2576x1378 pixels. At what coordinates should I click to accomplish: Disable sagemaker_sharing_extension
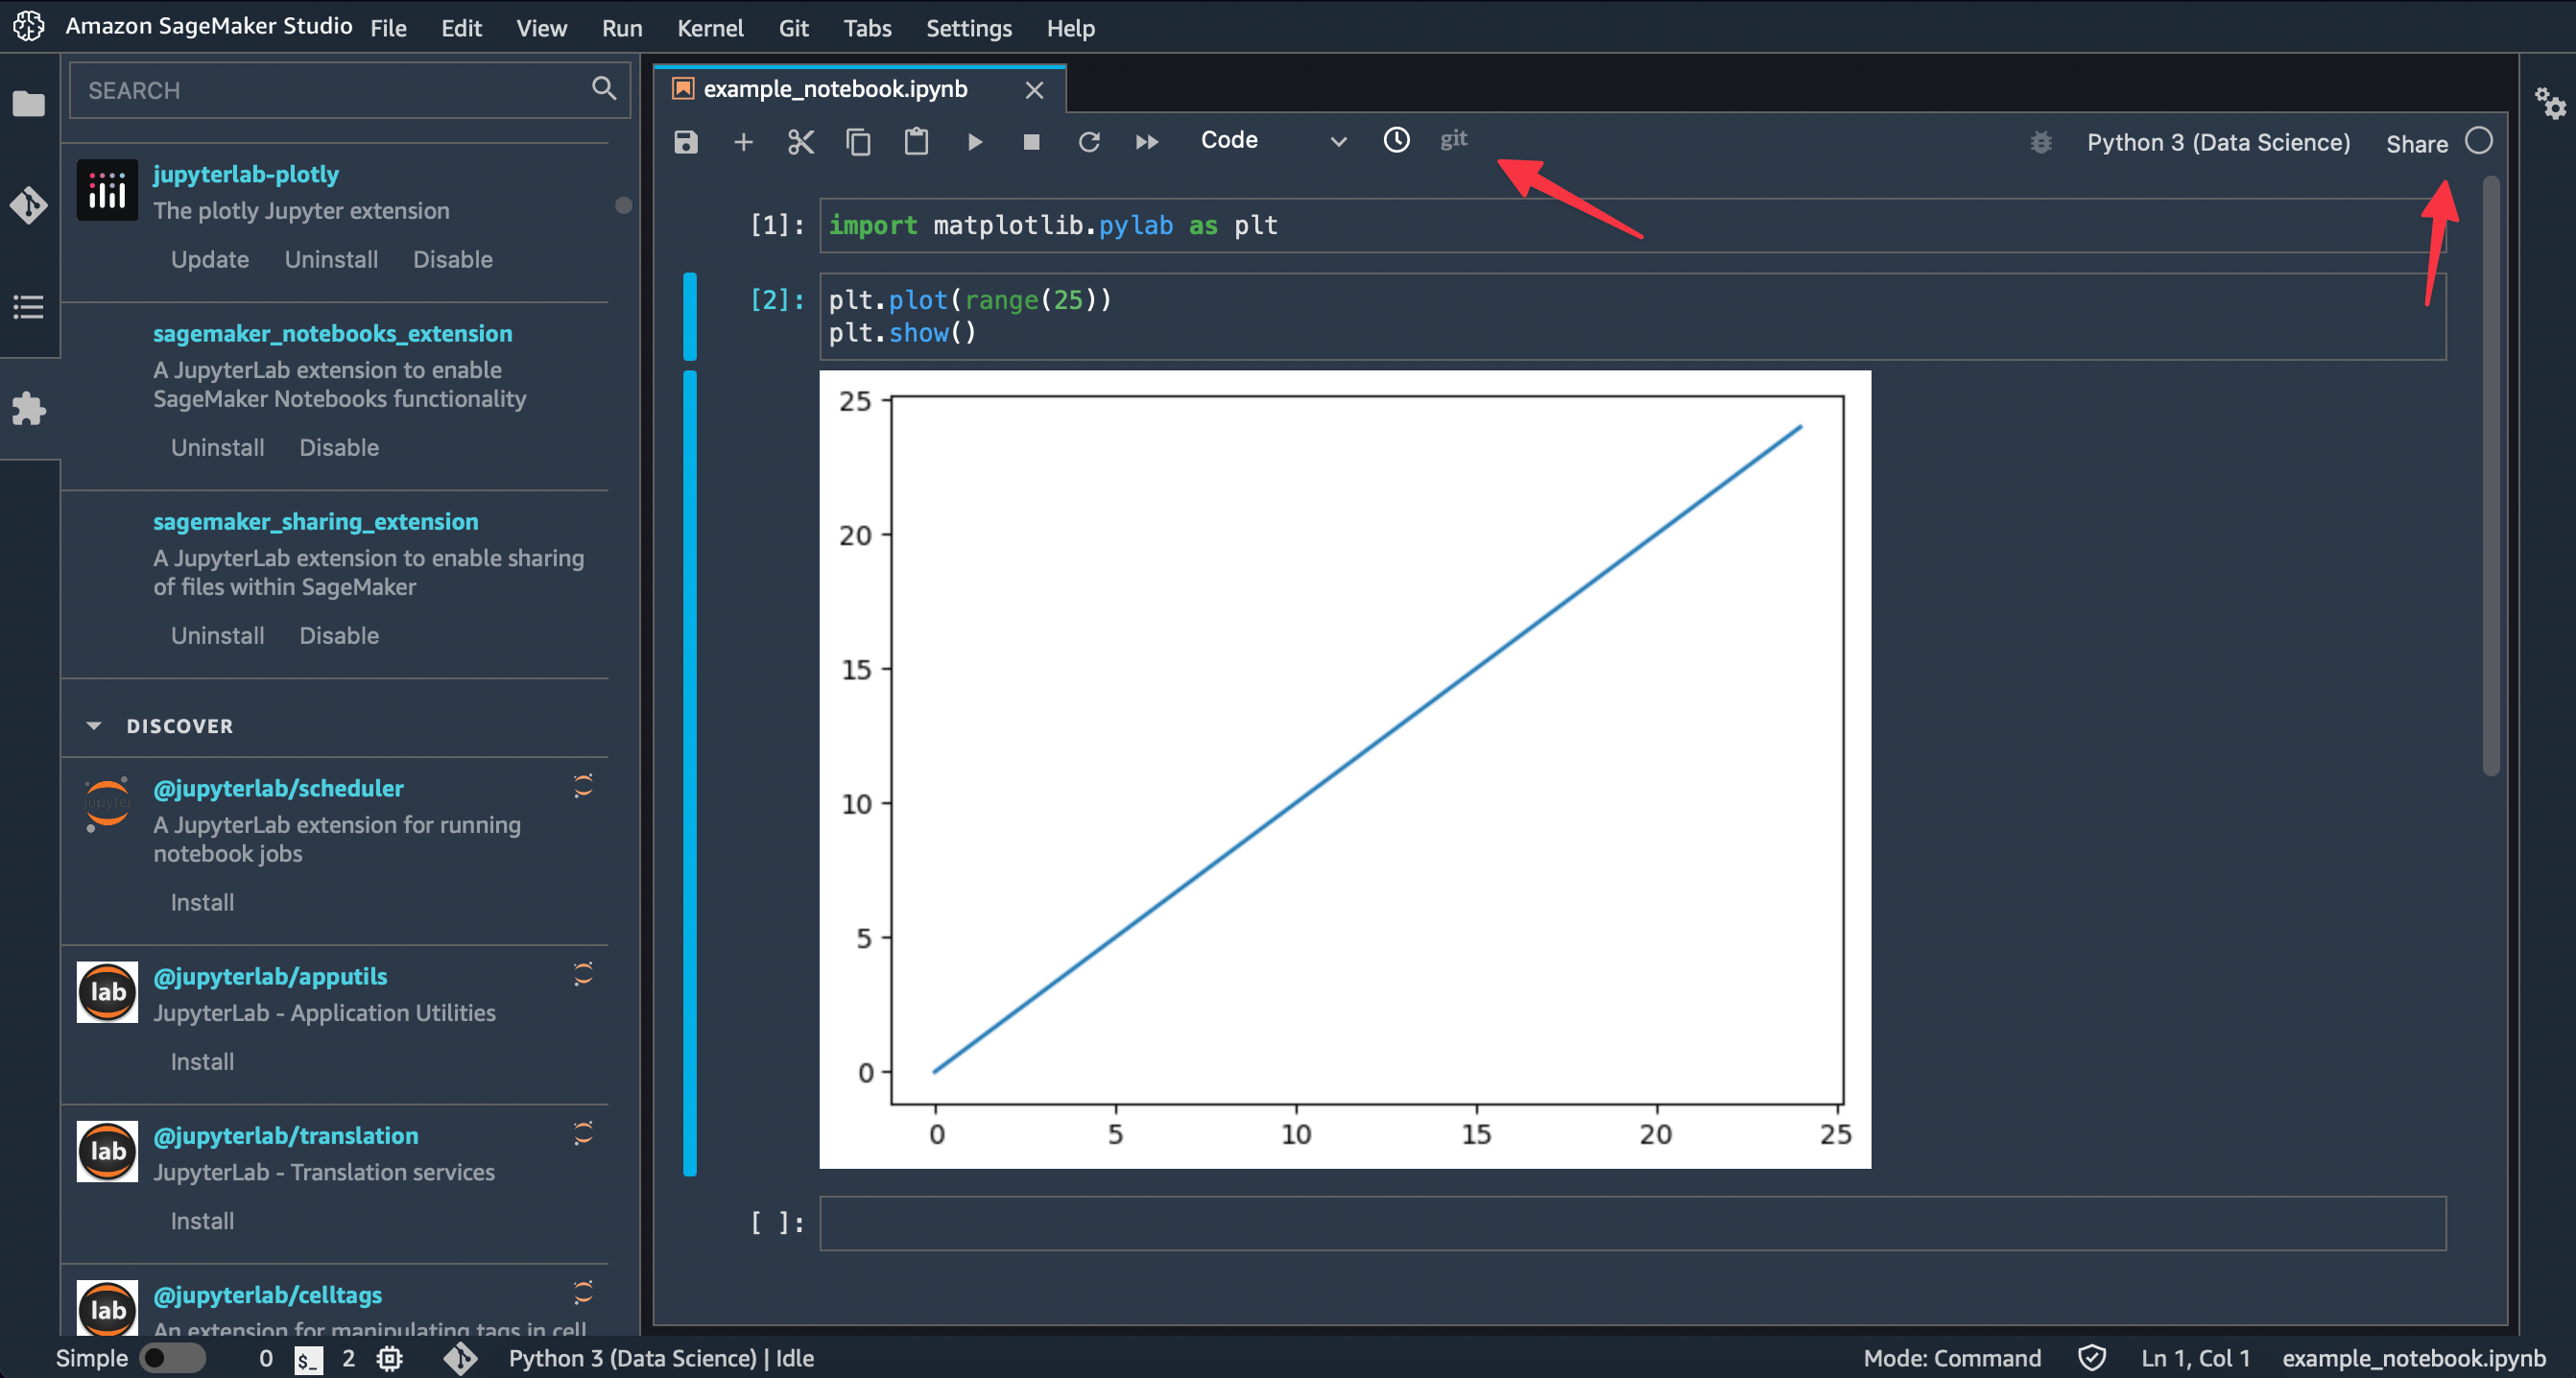pos(339,635)
